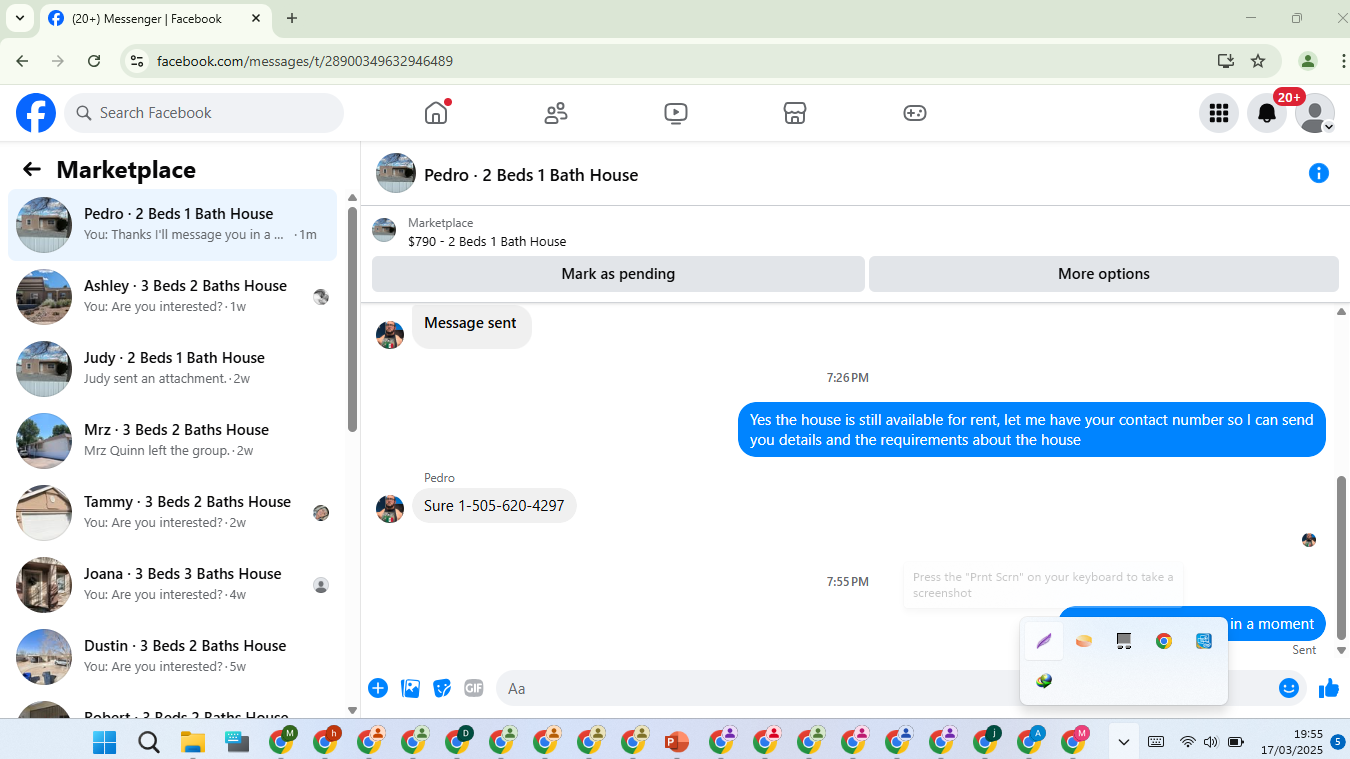Click the orange disc tray icon

pyautogui.click(x=1084, y=641)
